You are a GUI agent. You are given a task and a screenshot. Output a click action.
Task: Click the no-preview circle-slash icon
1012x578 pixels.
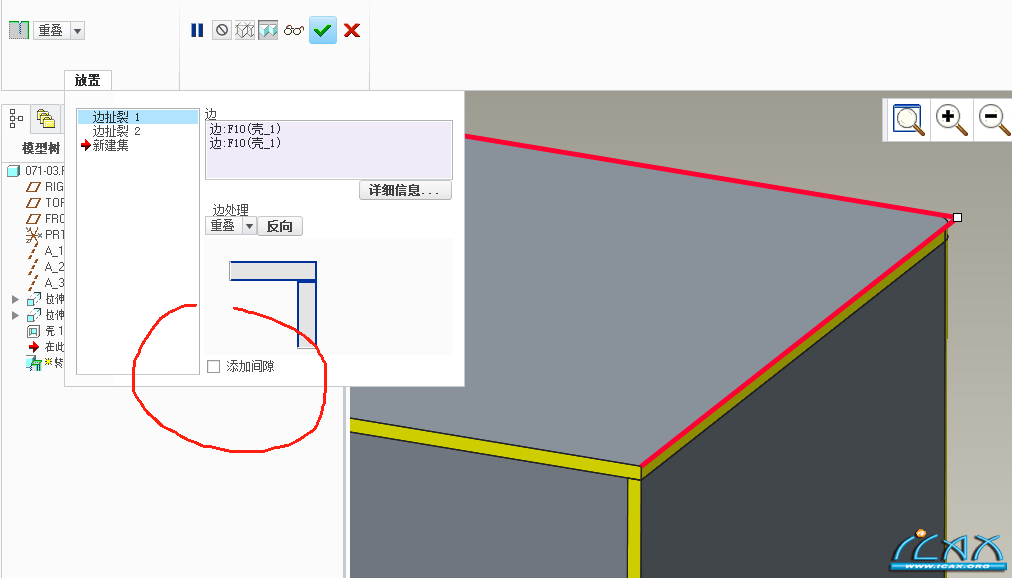[x=222, y=30]
